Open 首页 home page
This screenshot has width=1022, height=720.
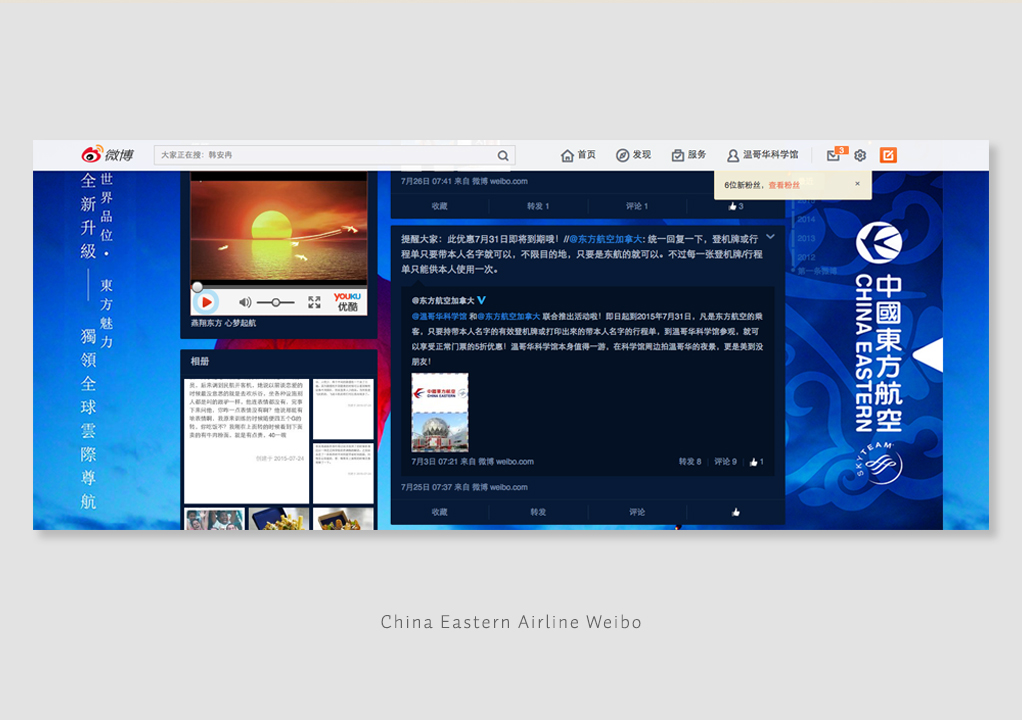[x=578, y=155]
